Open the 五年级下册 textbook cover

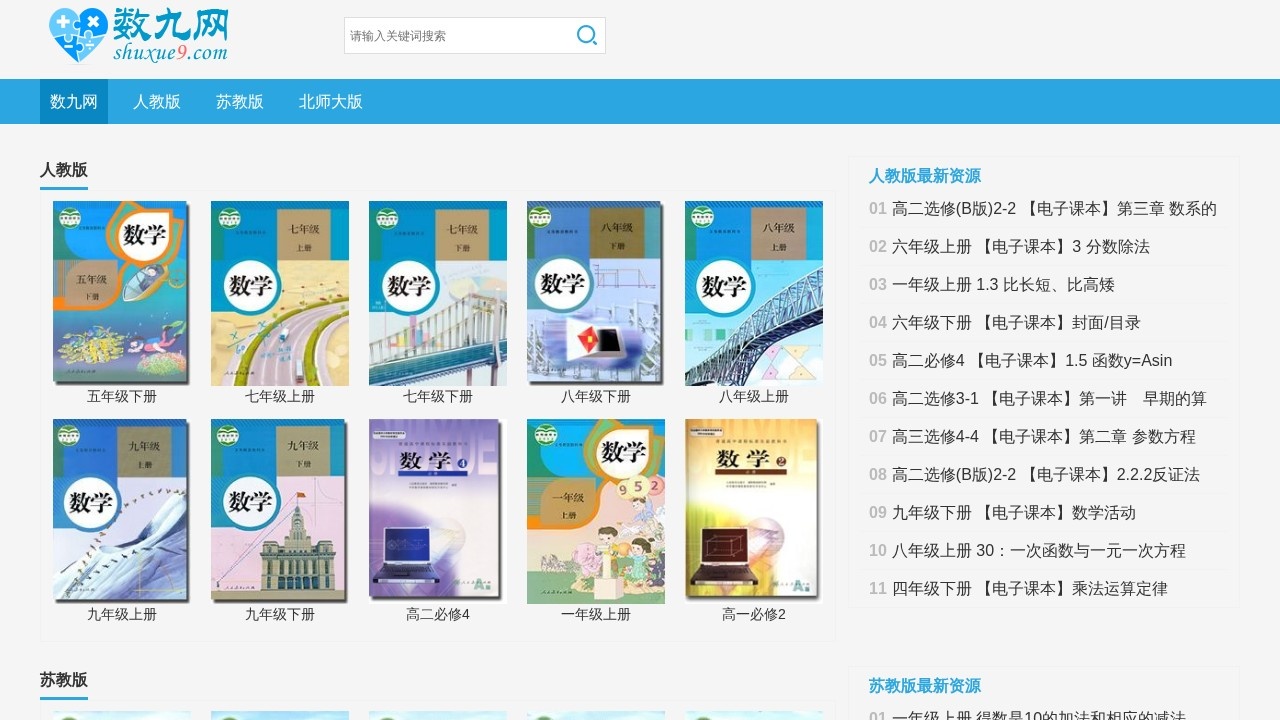point(121,292)
